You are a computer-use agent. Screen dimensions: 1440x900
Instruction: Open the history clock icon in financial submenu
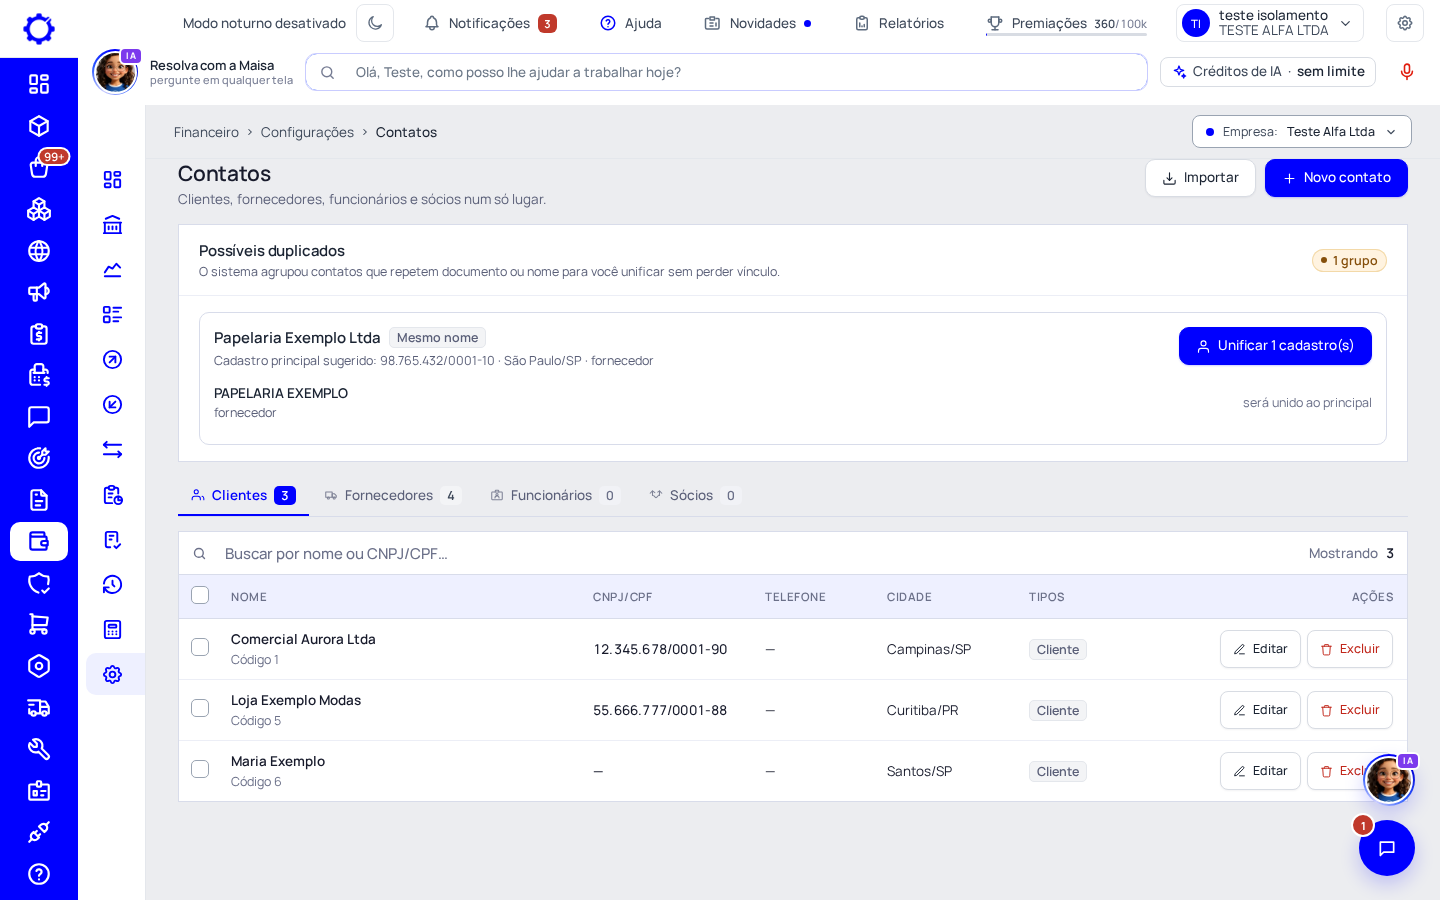[113, 585]
